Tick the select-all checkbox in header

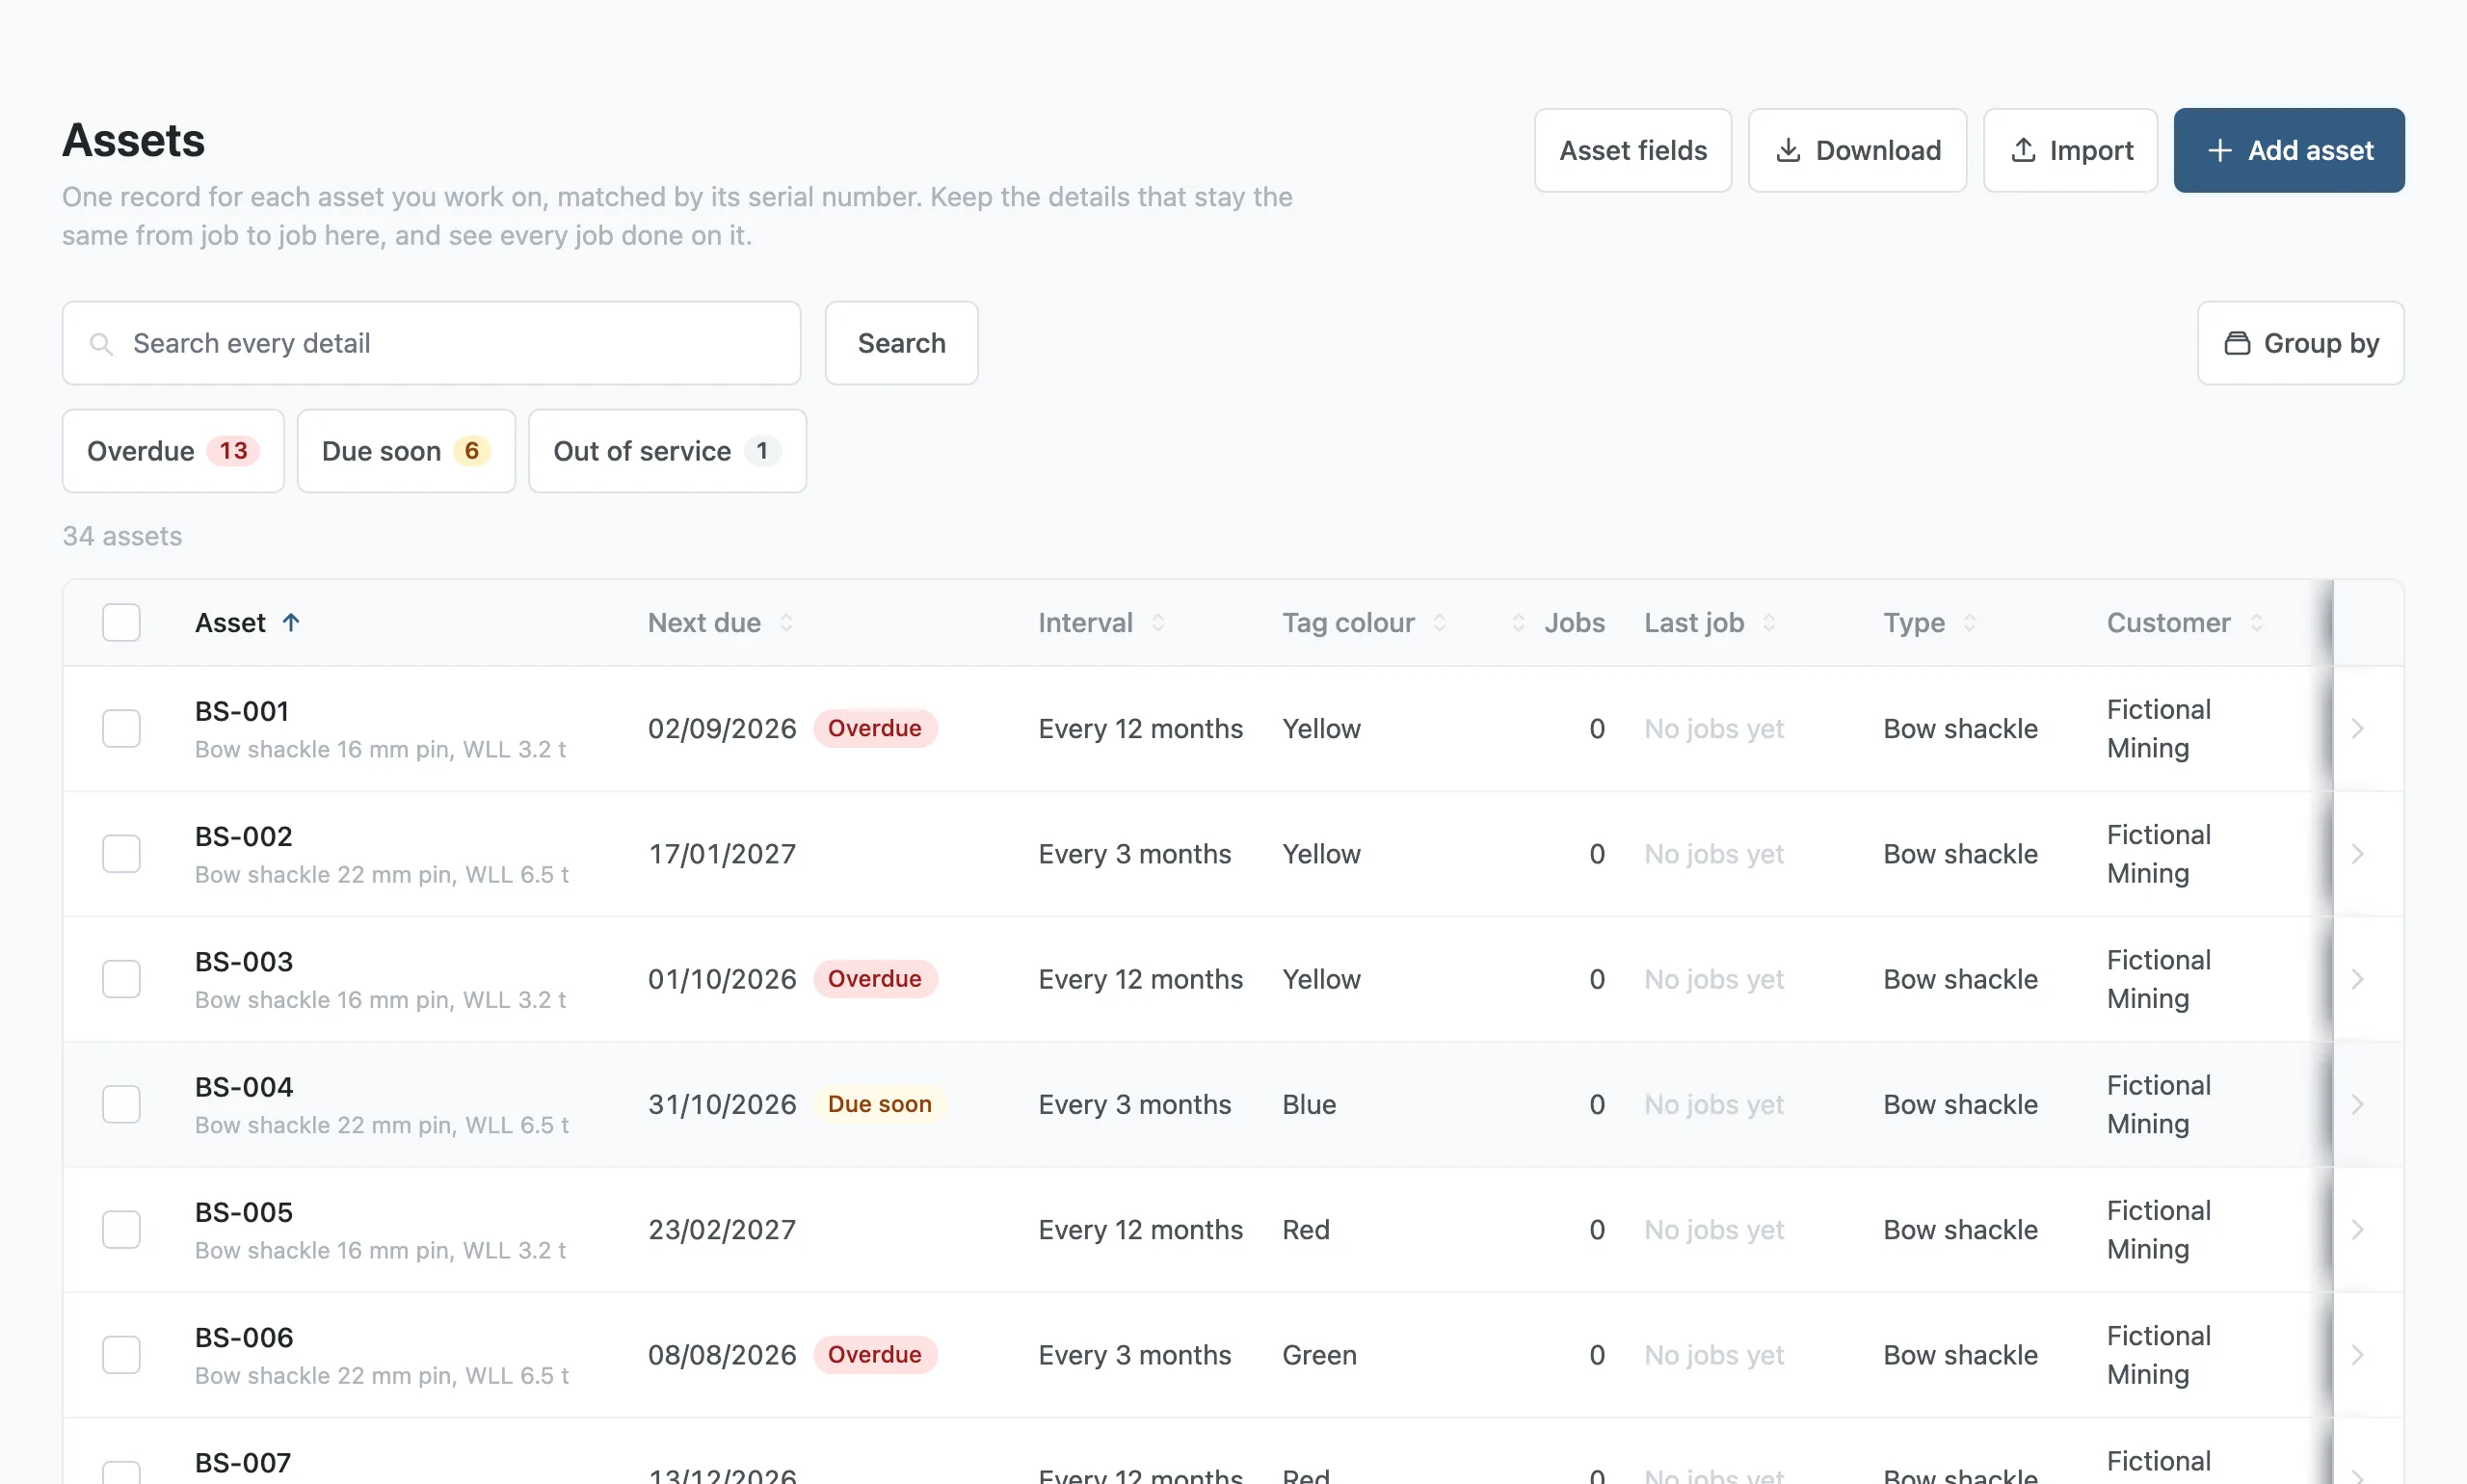[121, 623]
